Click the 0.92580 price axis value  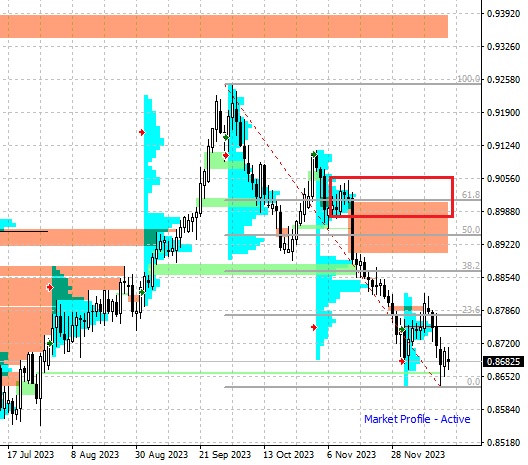[x=504, y=79]
